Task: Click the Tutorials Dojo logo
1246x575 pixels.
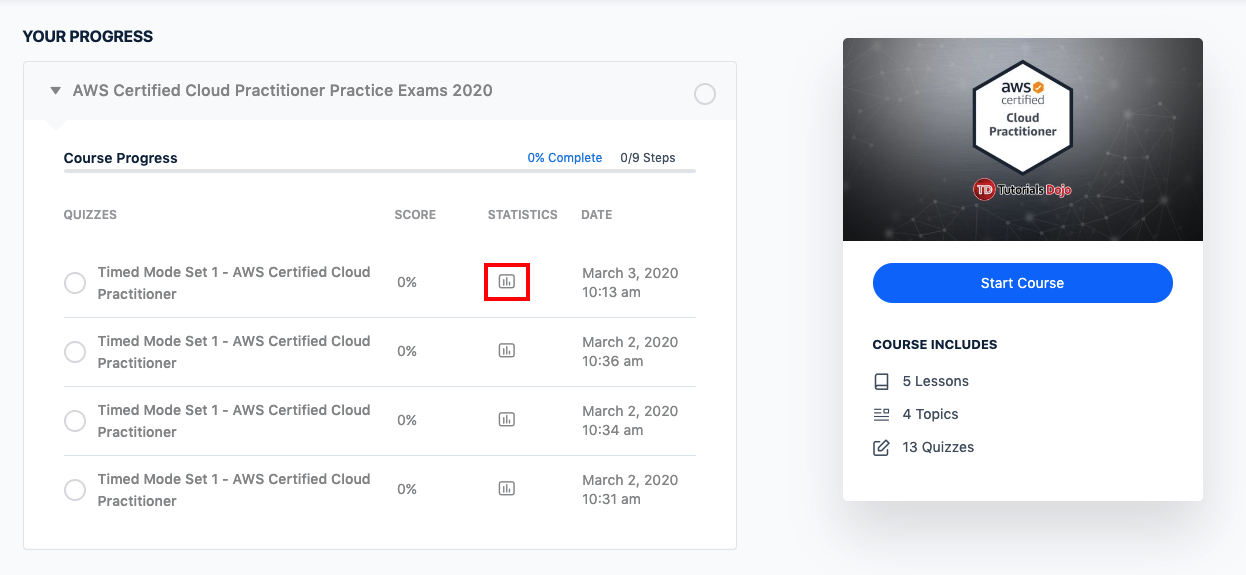Action: (x=1022, y=189)
